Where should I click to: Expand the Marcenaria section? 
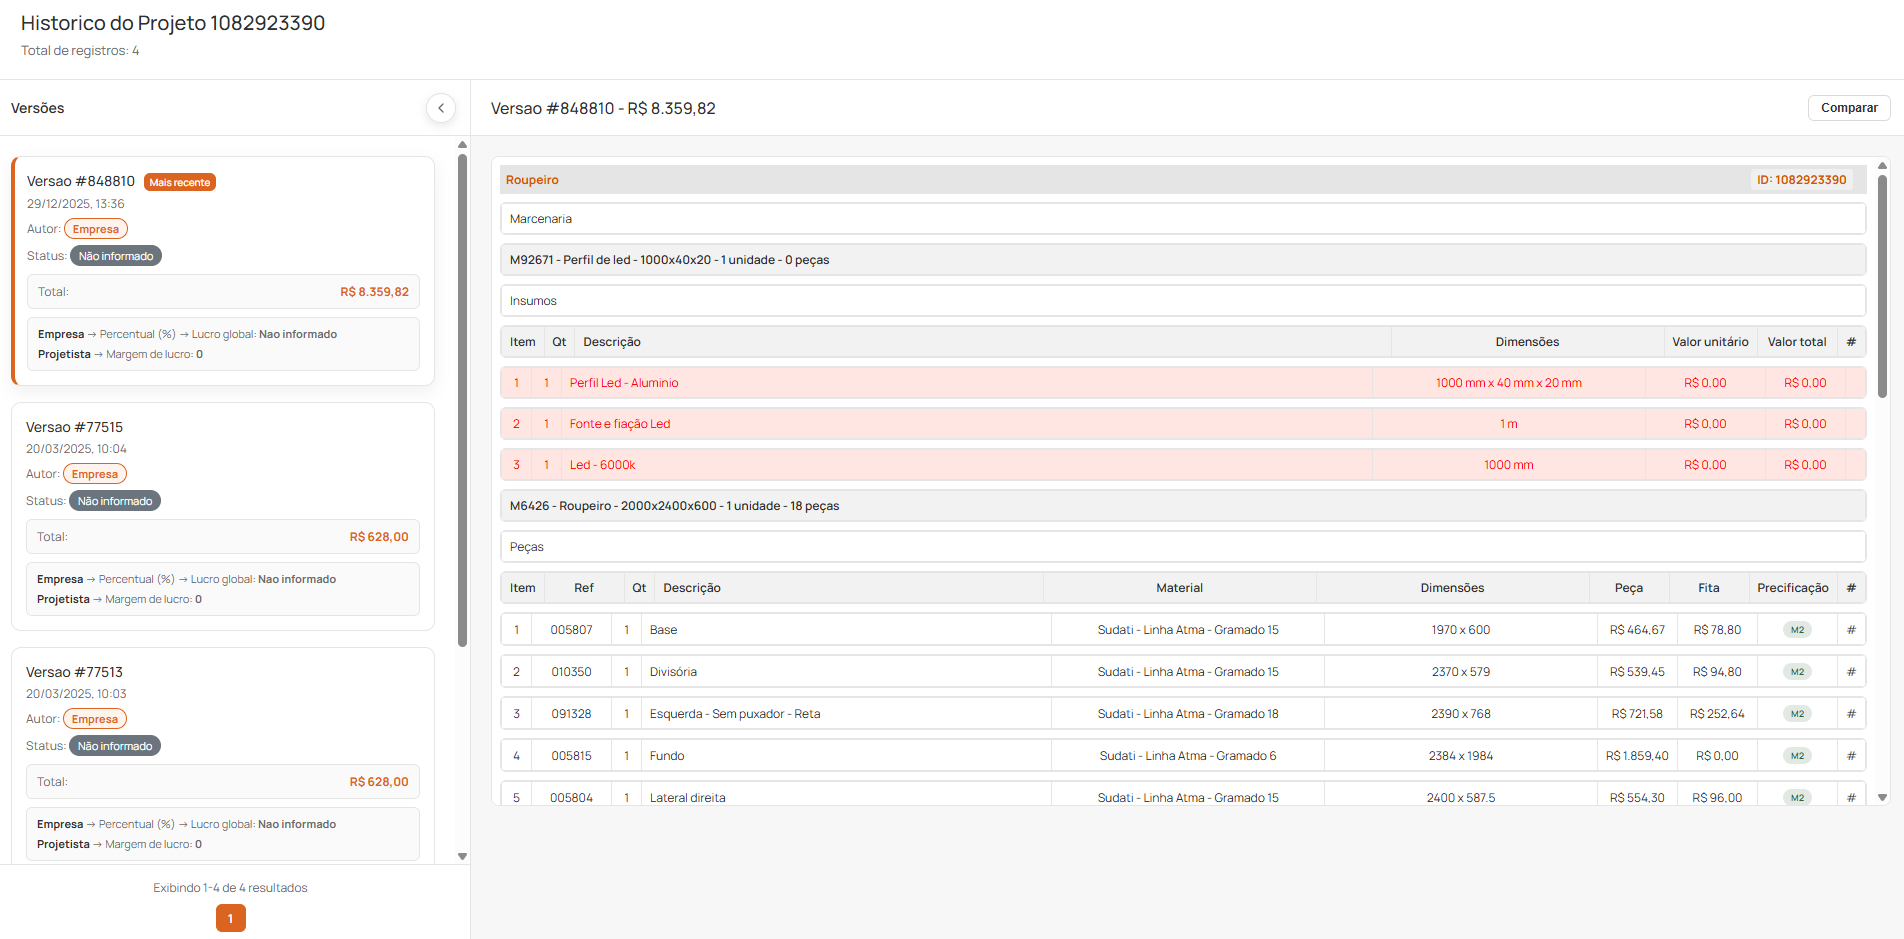[x=1182, y=219]
